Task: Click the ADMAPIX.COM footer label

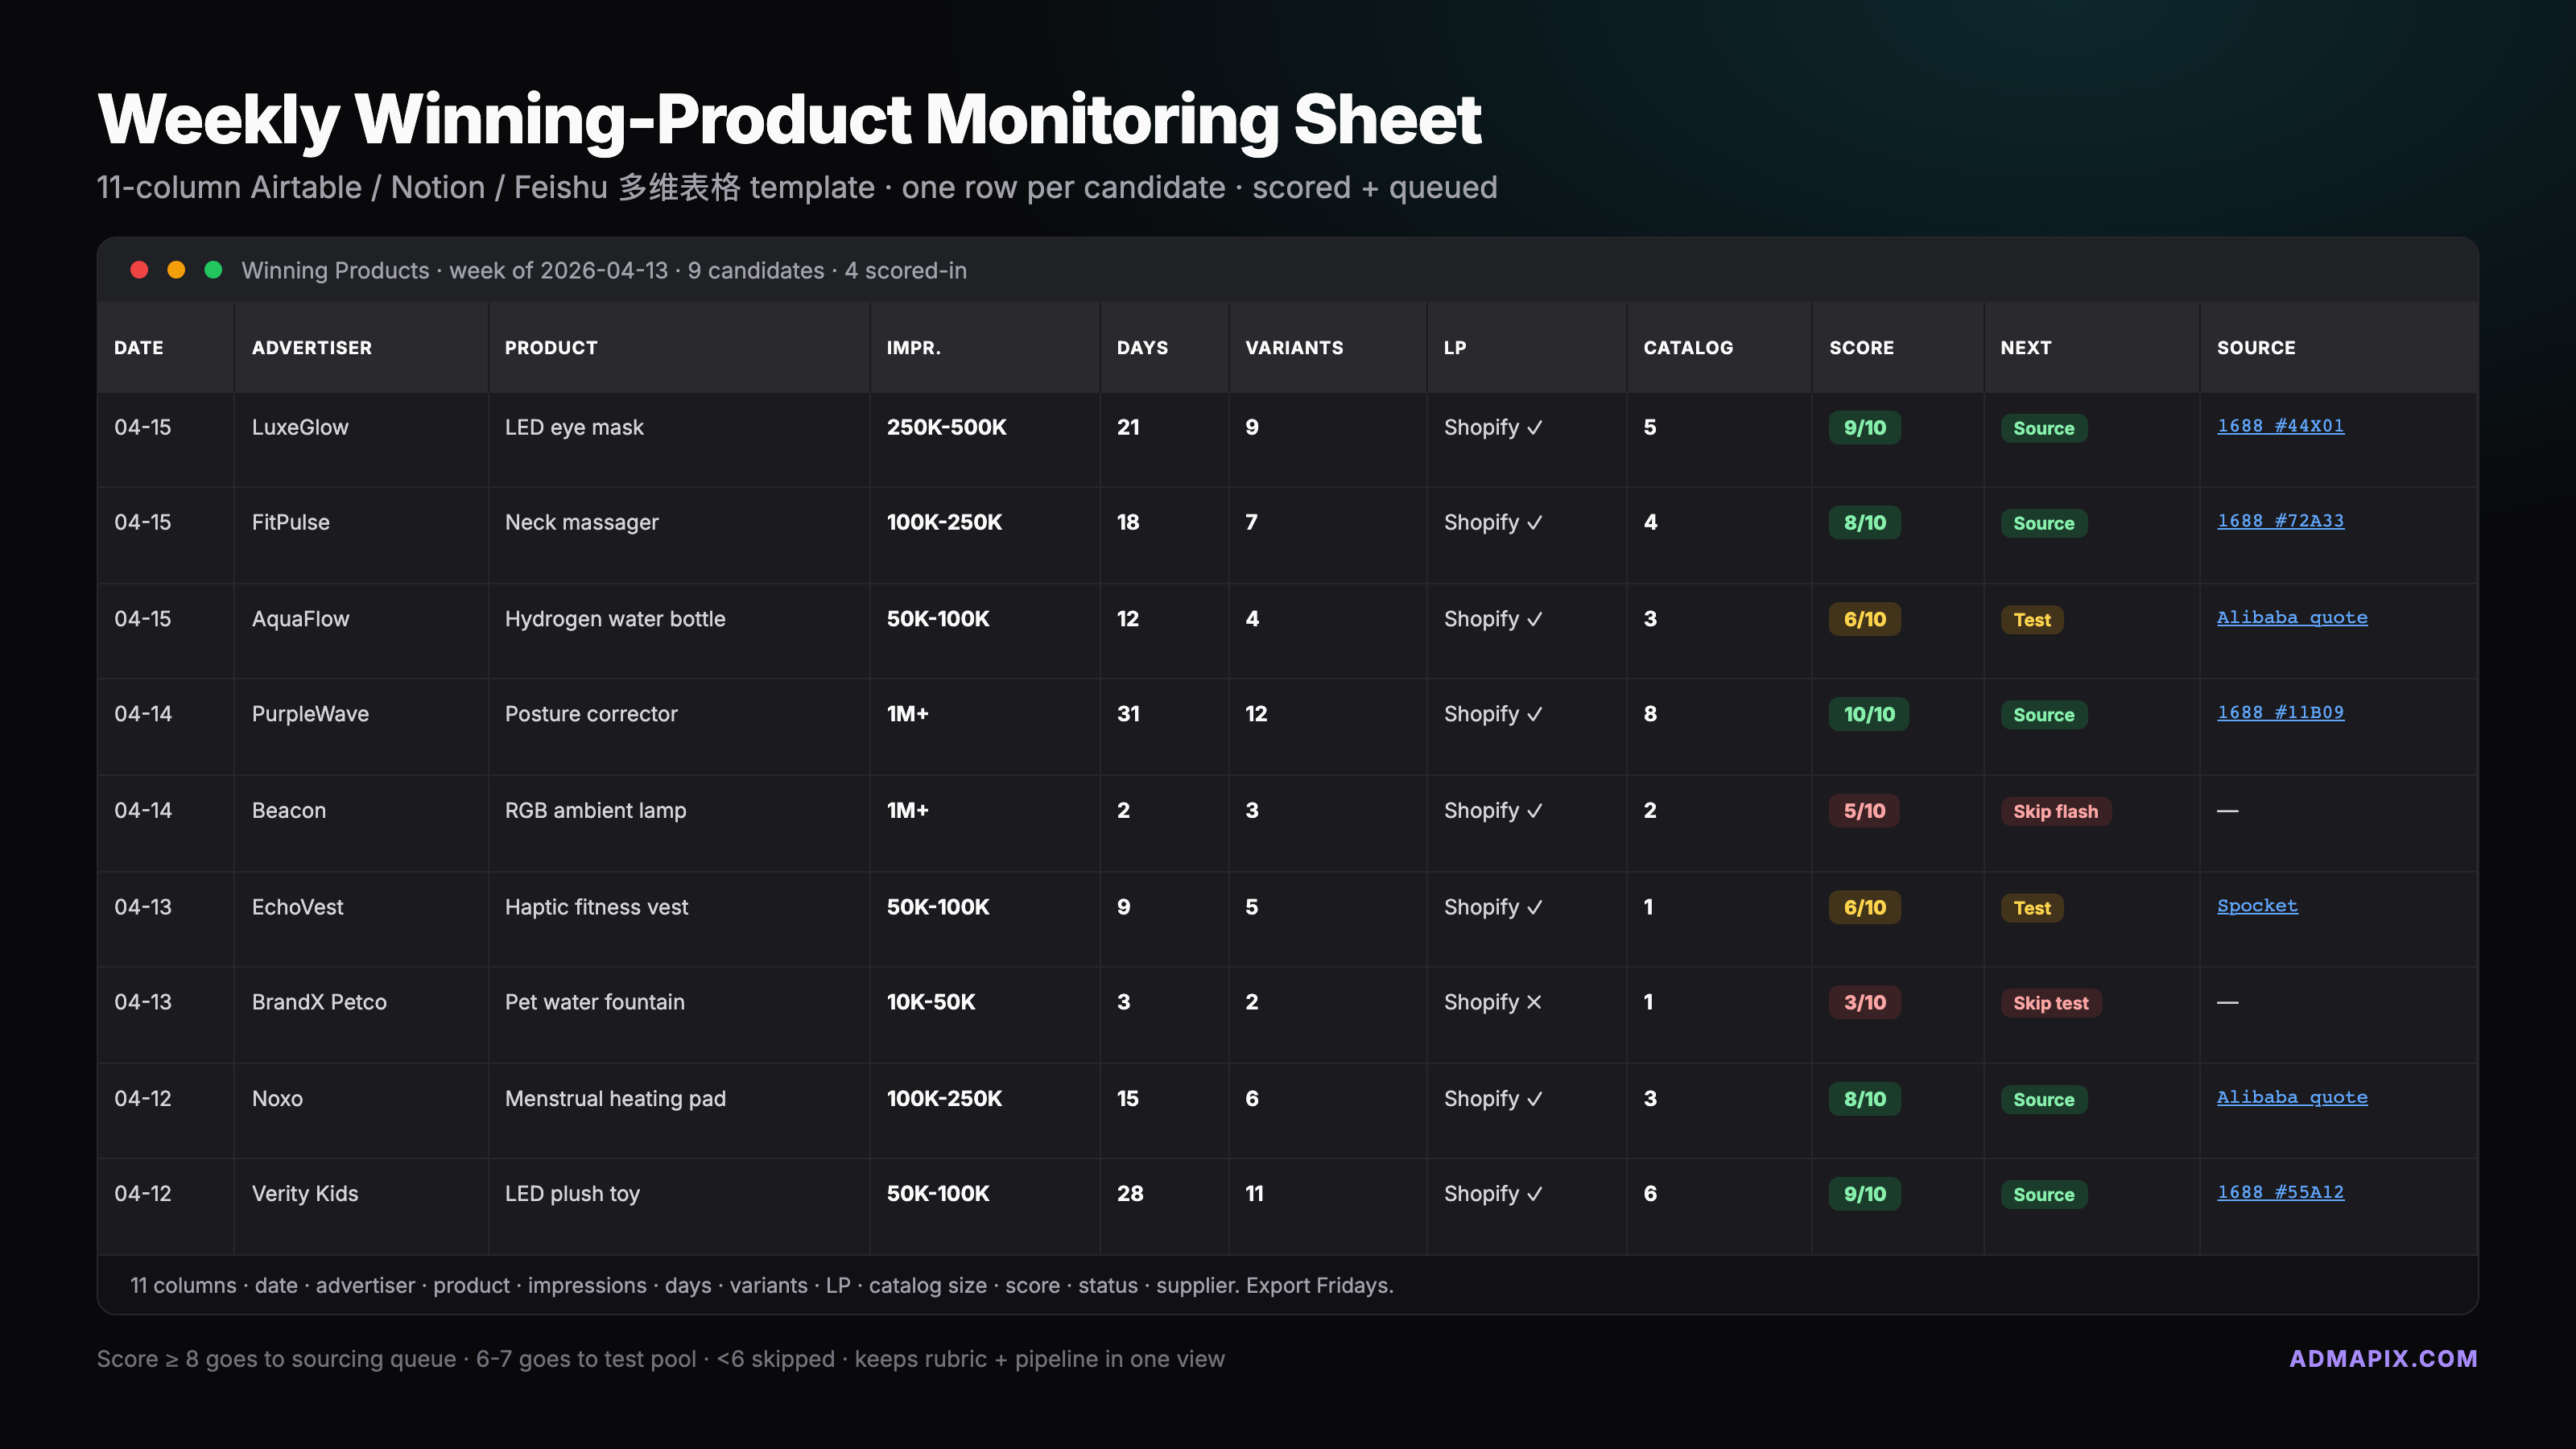Action: coord(2384,1358)
